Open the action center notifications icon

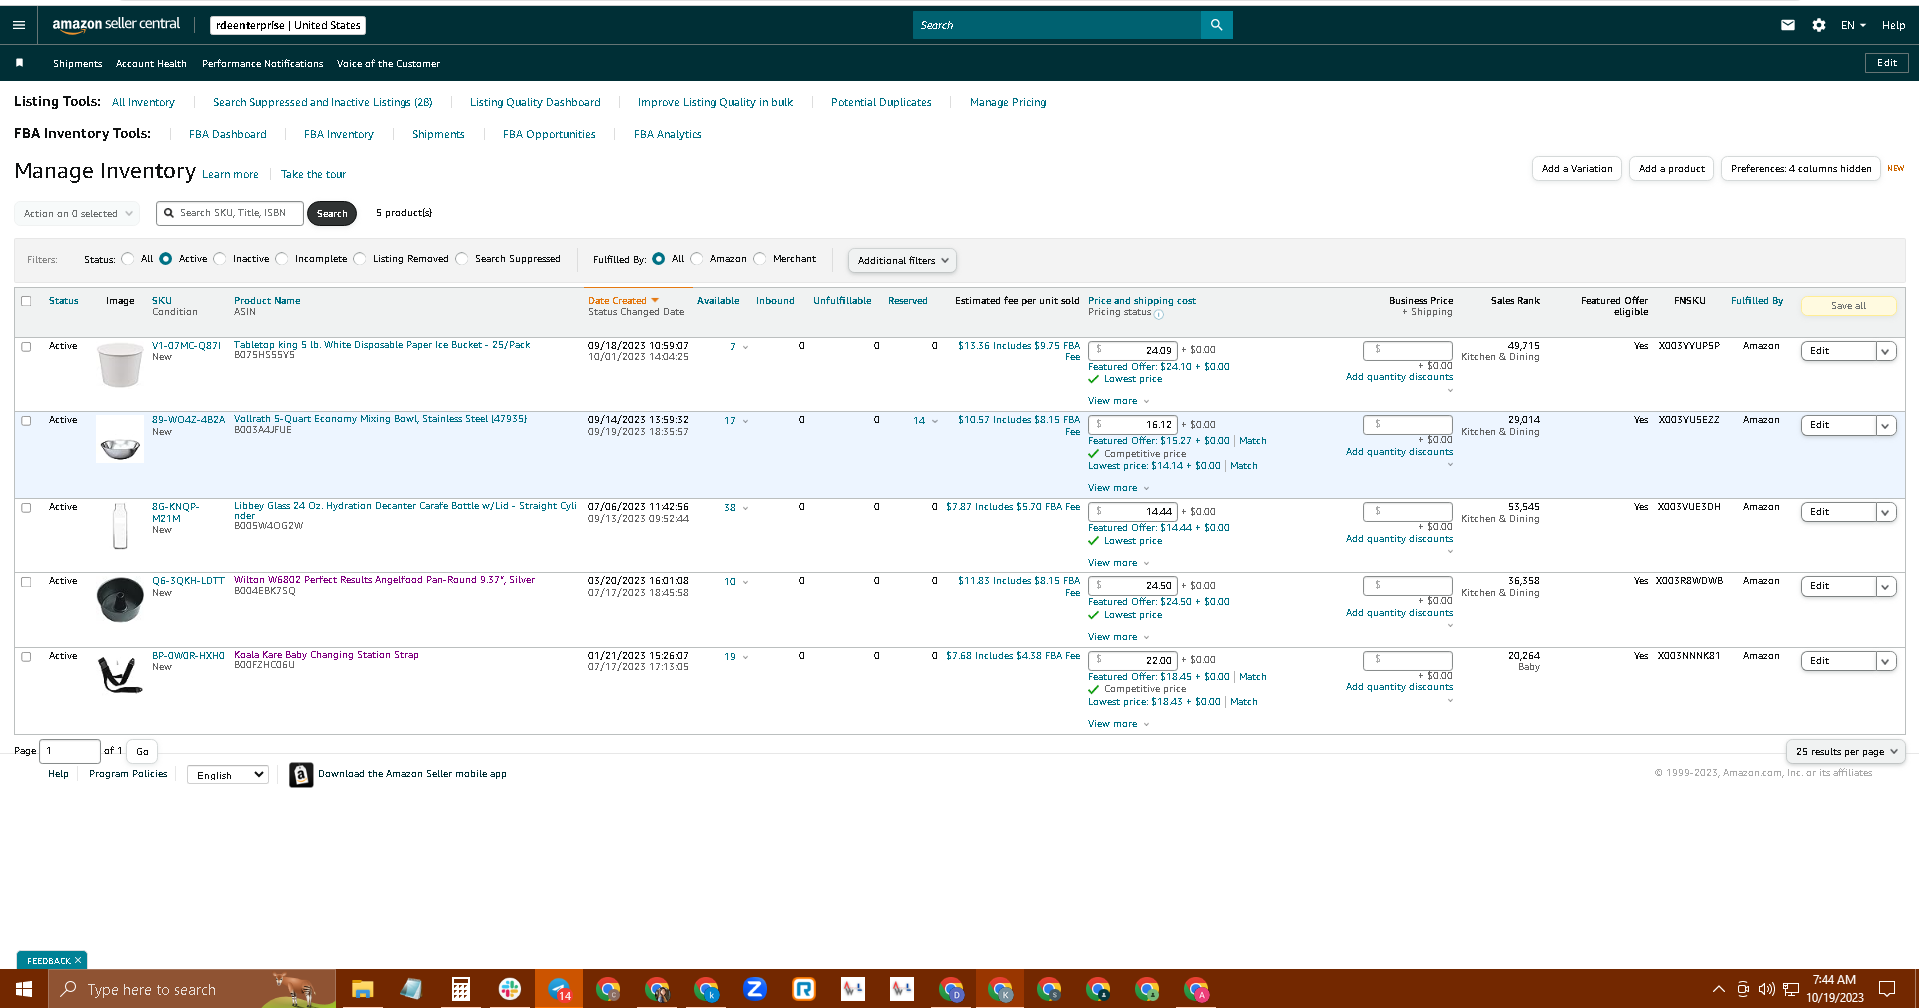point(1887,989)
